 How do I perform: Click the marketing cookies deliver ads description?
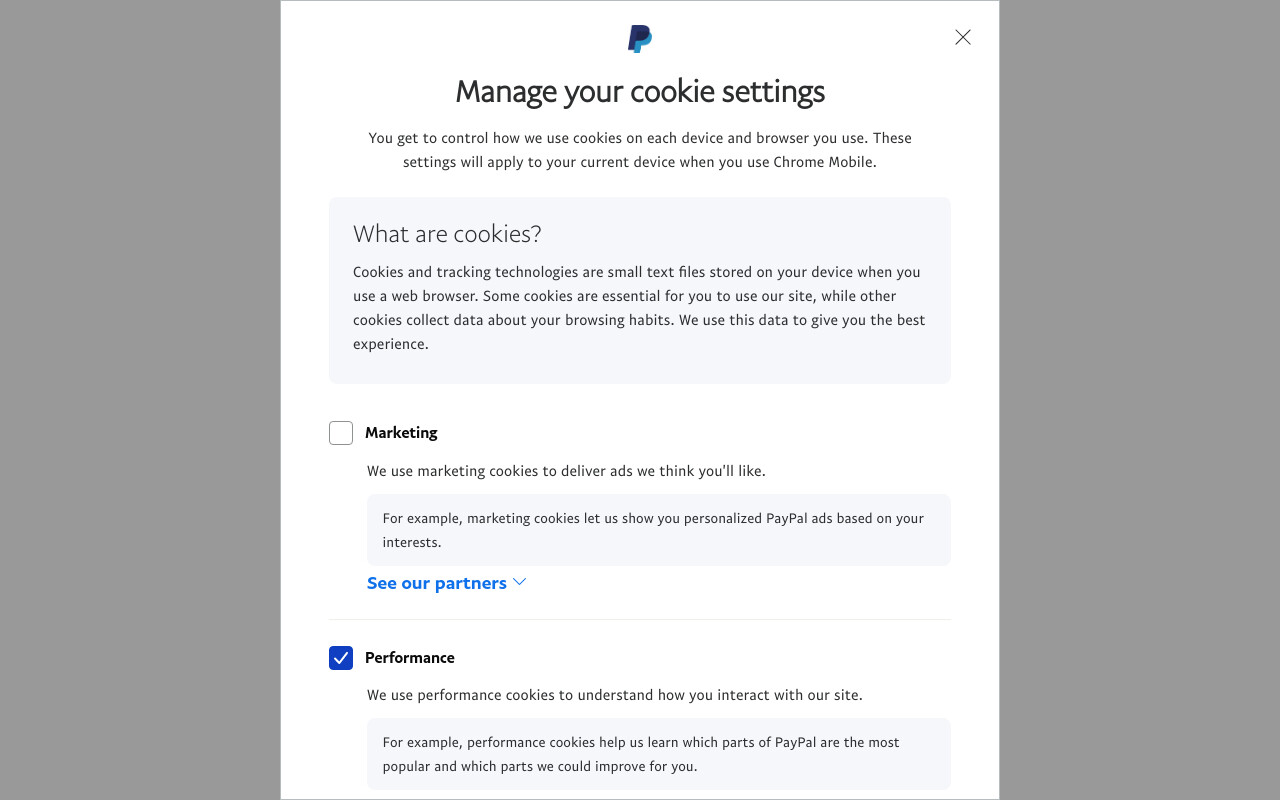pos(566,471)
